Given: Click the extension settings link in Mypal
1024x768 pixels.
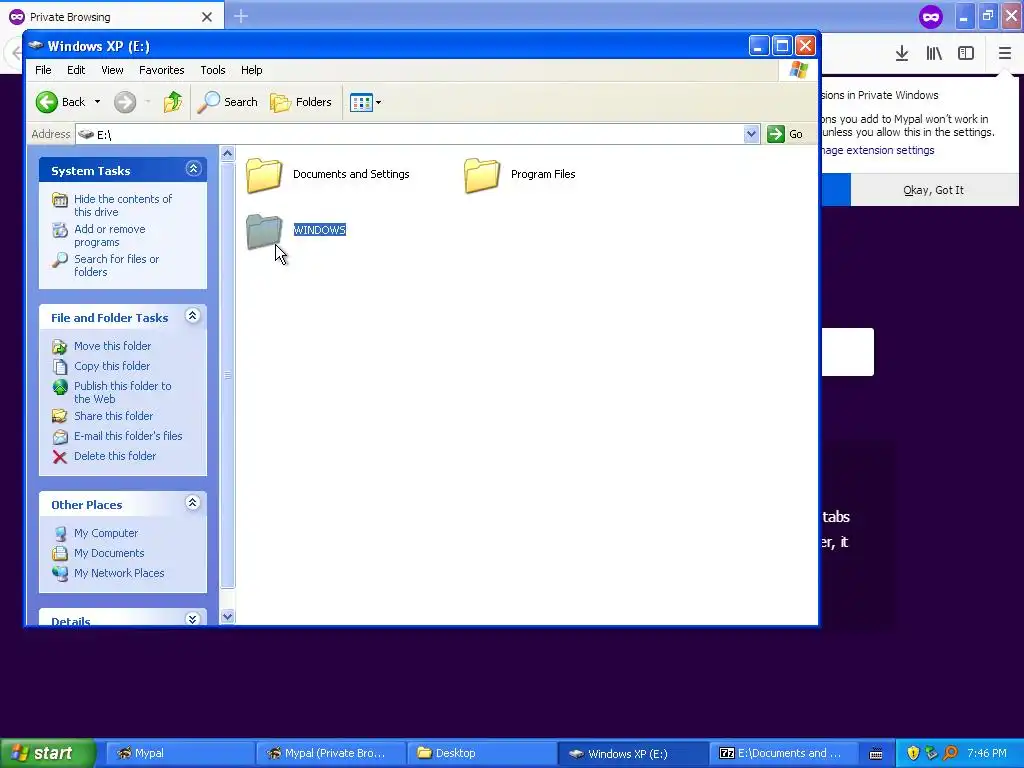Looking at the screenshot, I should pyautogui.click(x=878, y=150).
